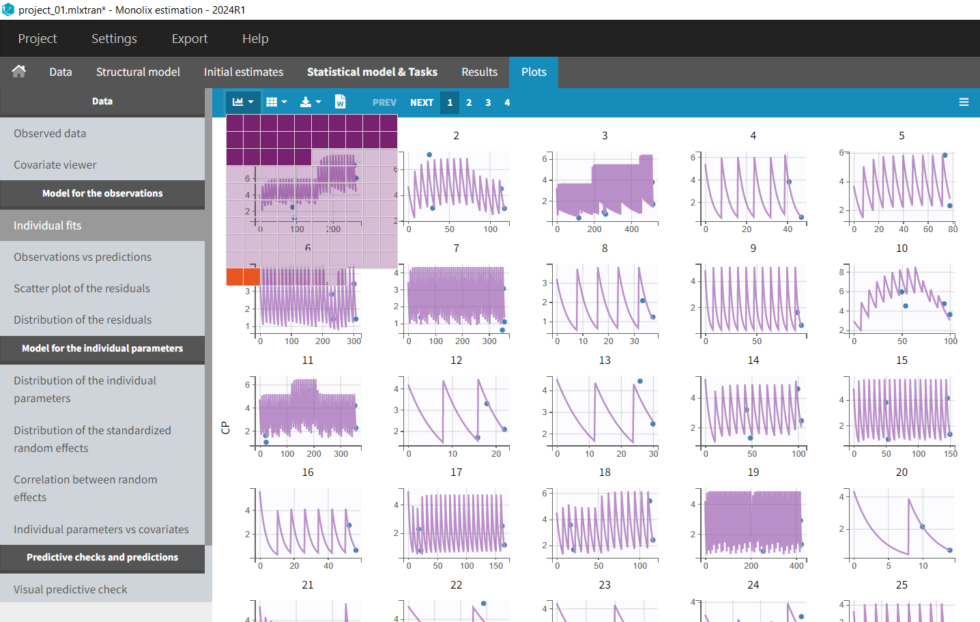This screenshot has height=622, width=980.
Task: Open the Project menu
Action: click(38, 39)
